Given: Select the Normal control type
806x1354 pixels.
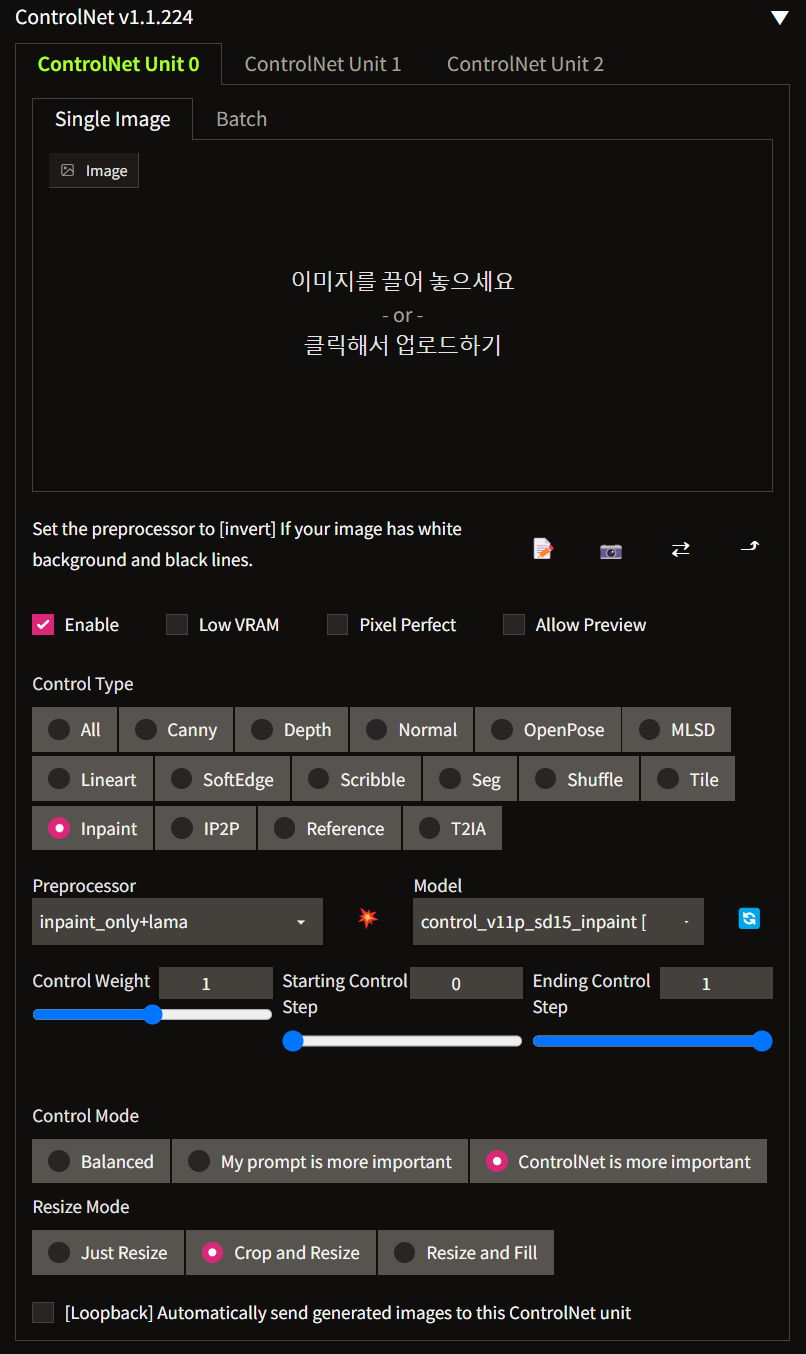Looking at the screenshot, I should (412, 730).
